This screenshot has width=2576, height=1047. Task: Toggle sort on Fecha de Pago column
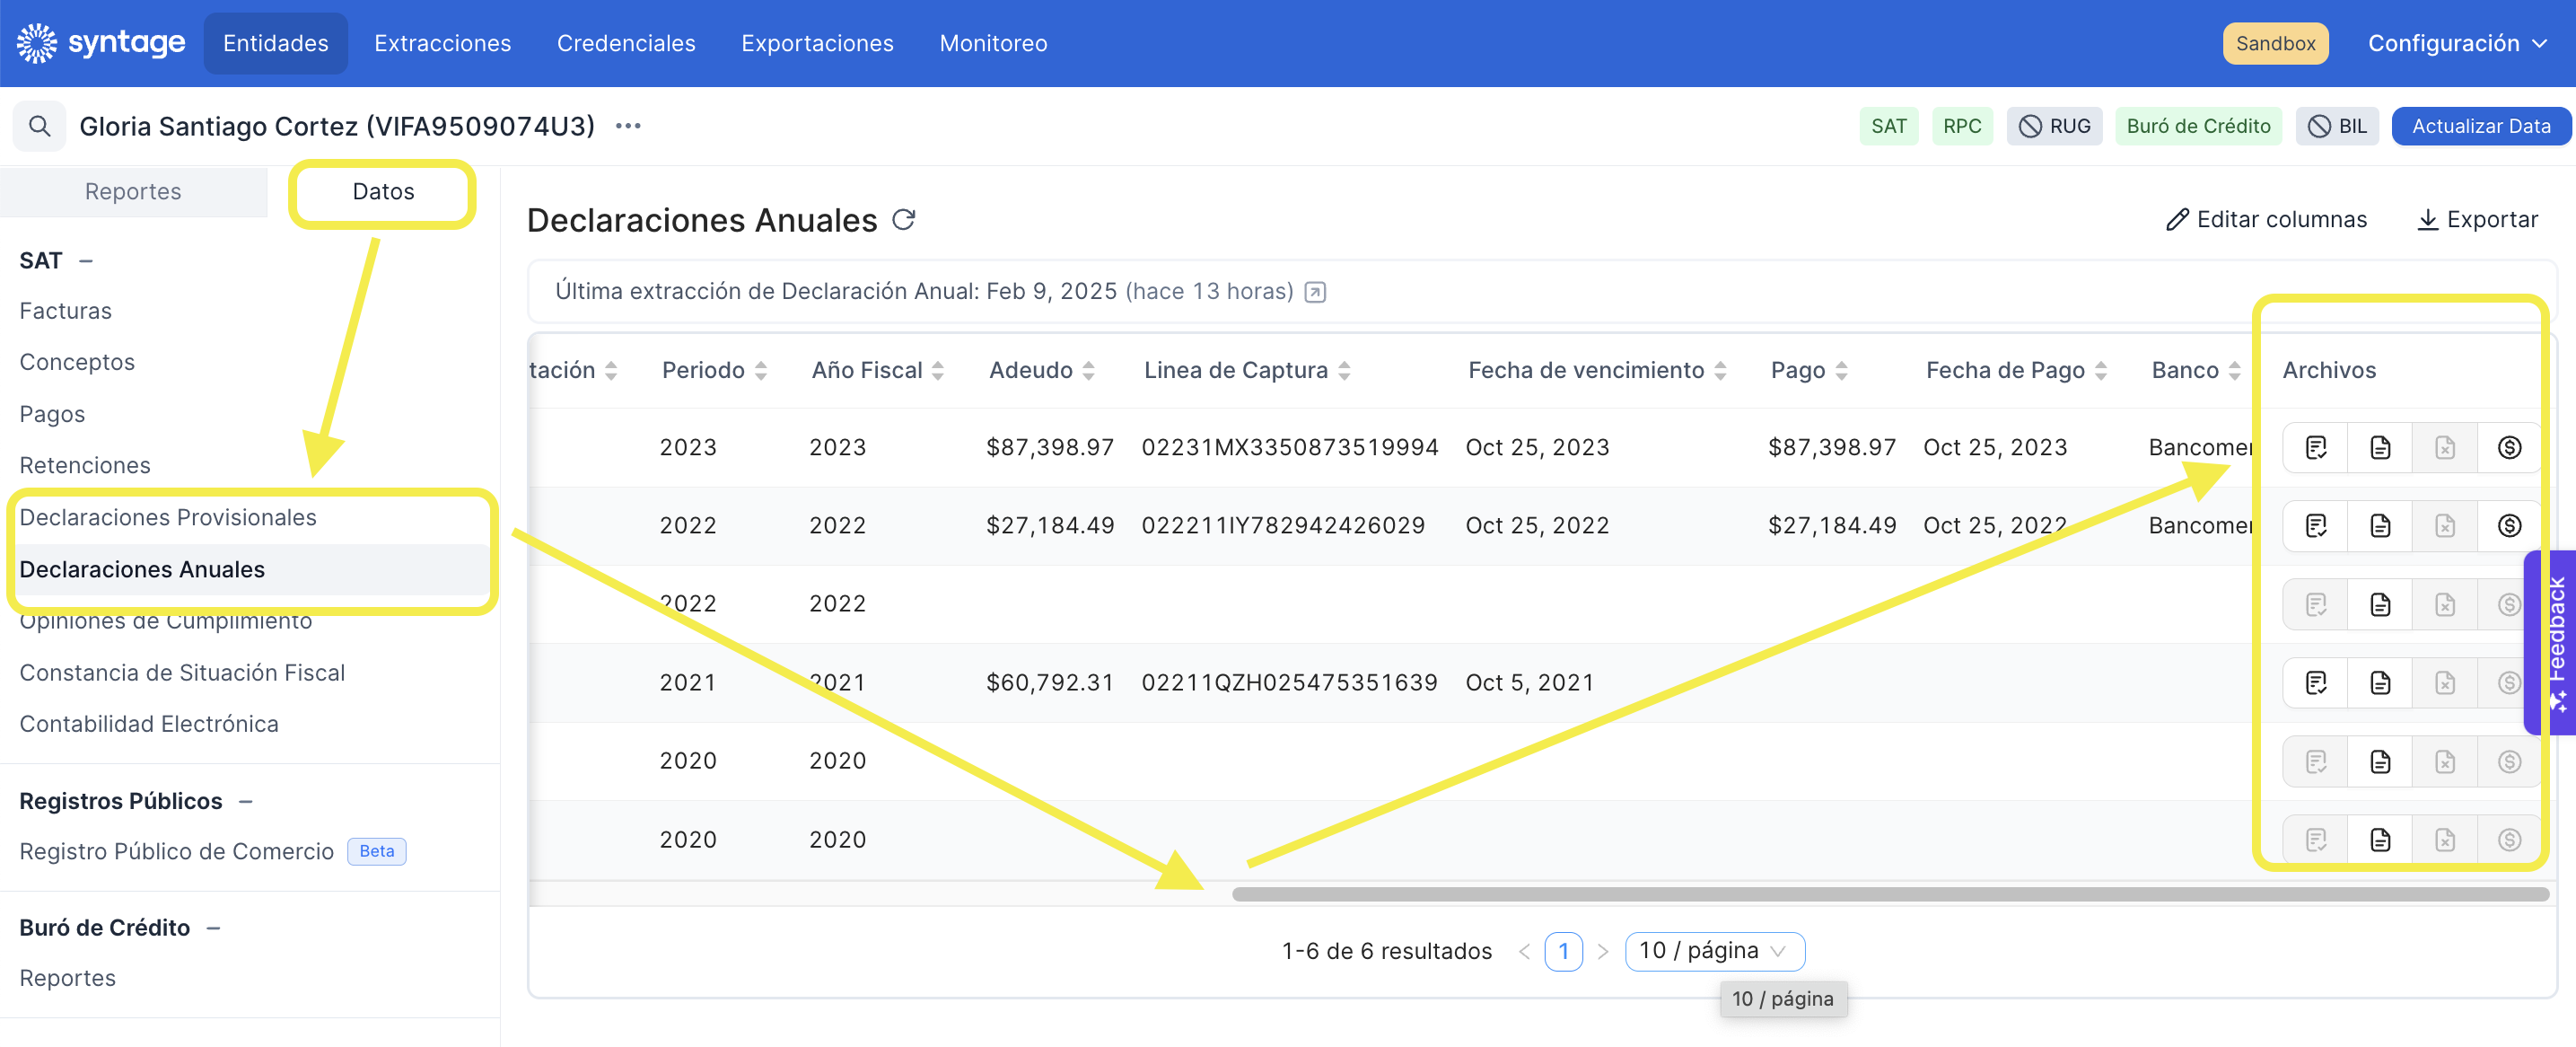[2100, 371]
